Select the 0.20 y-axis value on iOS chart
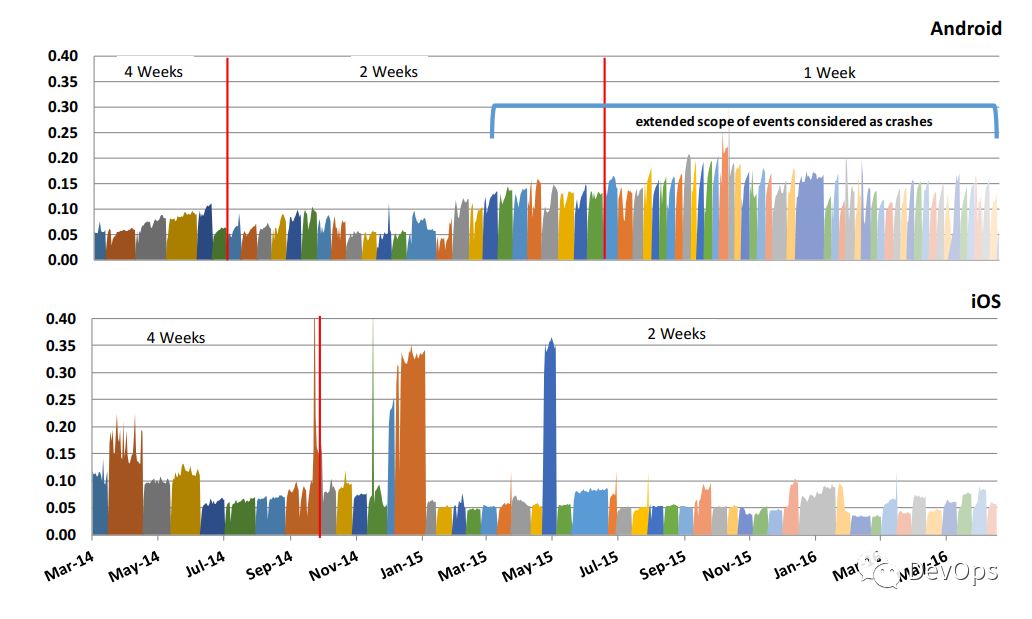 click(61, 427)
